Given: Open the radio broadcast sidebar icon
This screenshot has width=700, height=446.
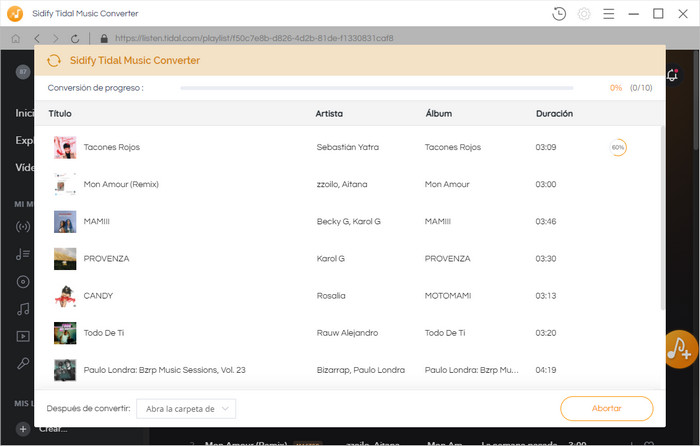Looking at the screenshot, I should [x=23, y=227].
